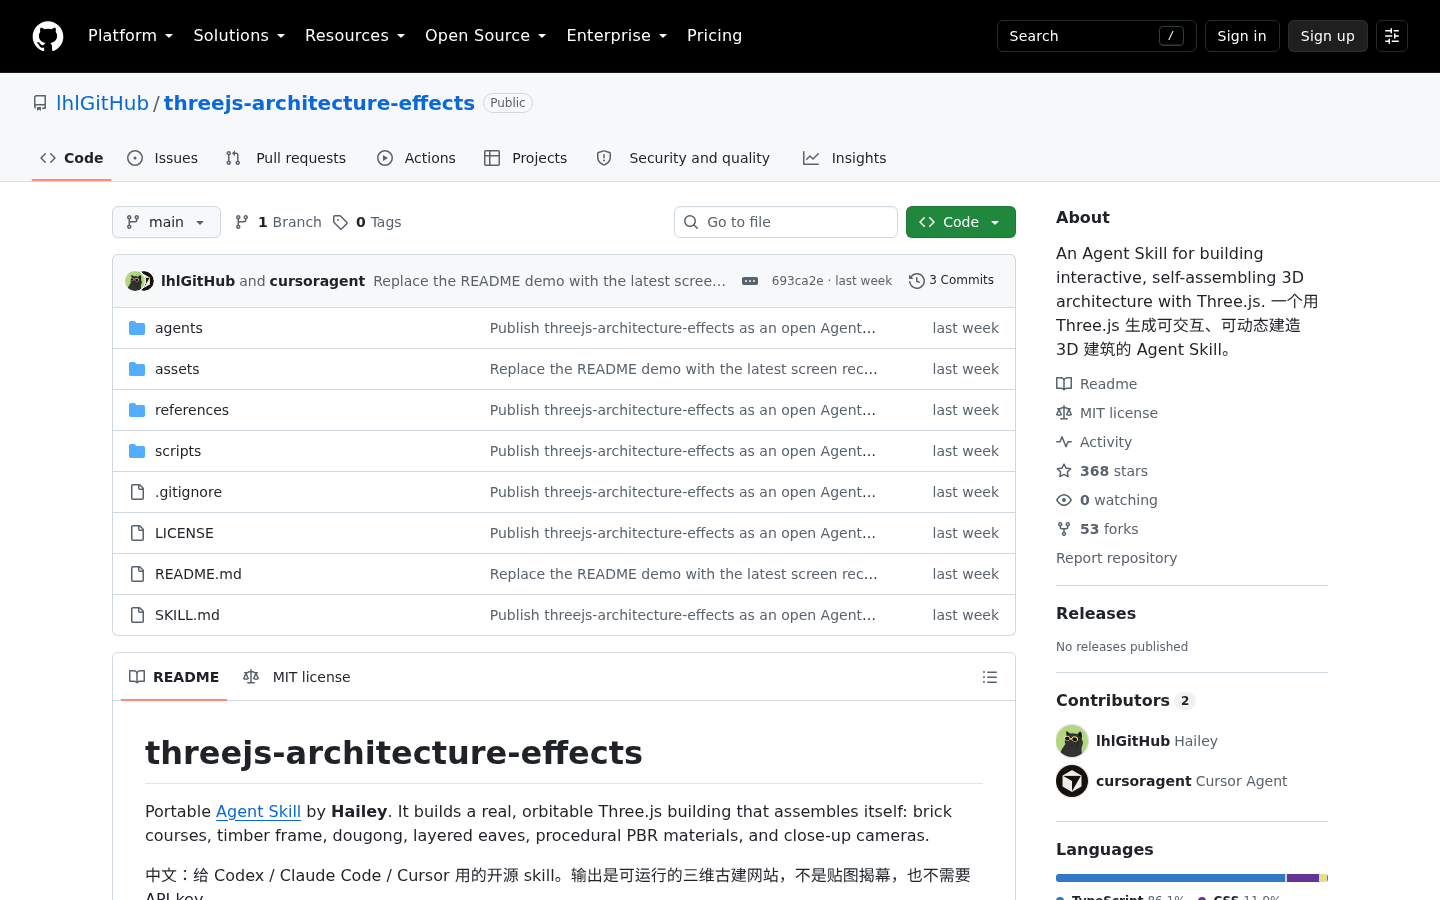The width and height of the screenshot is (1440, 900).
Task: Open the GitHub homepage logo
Action: coord(48,36)
